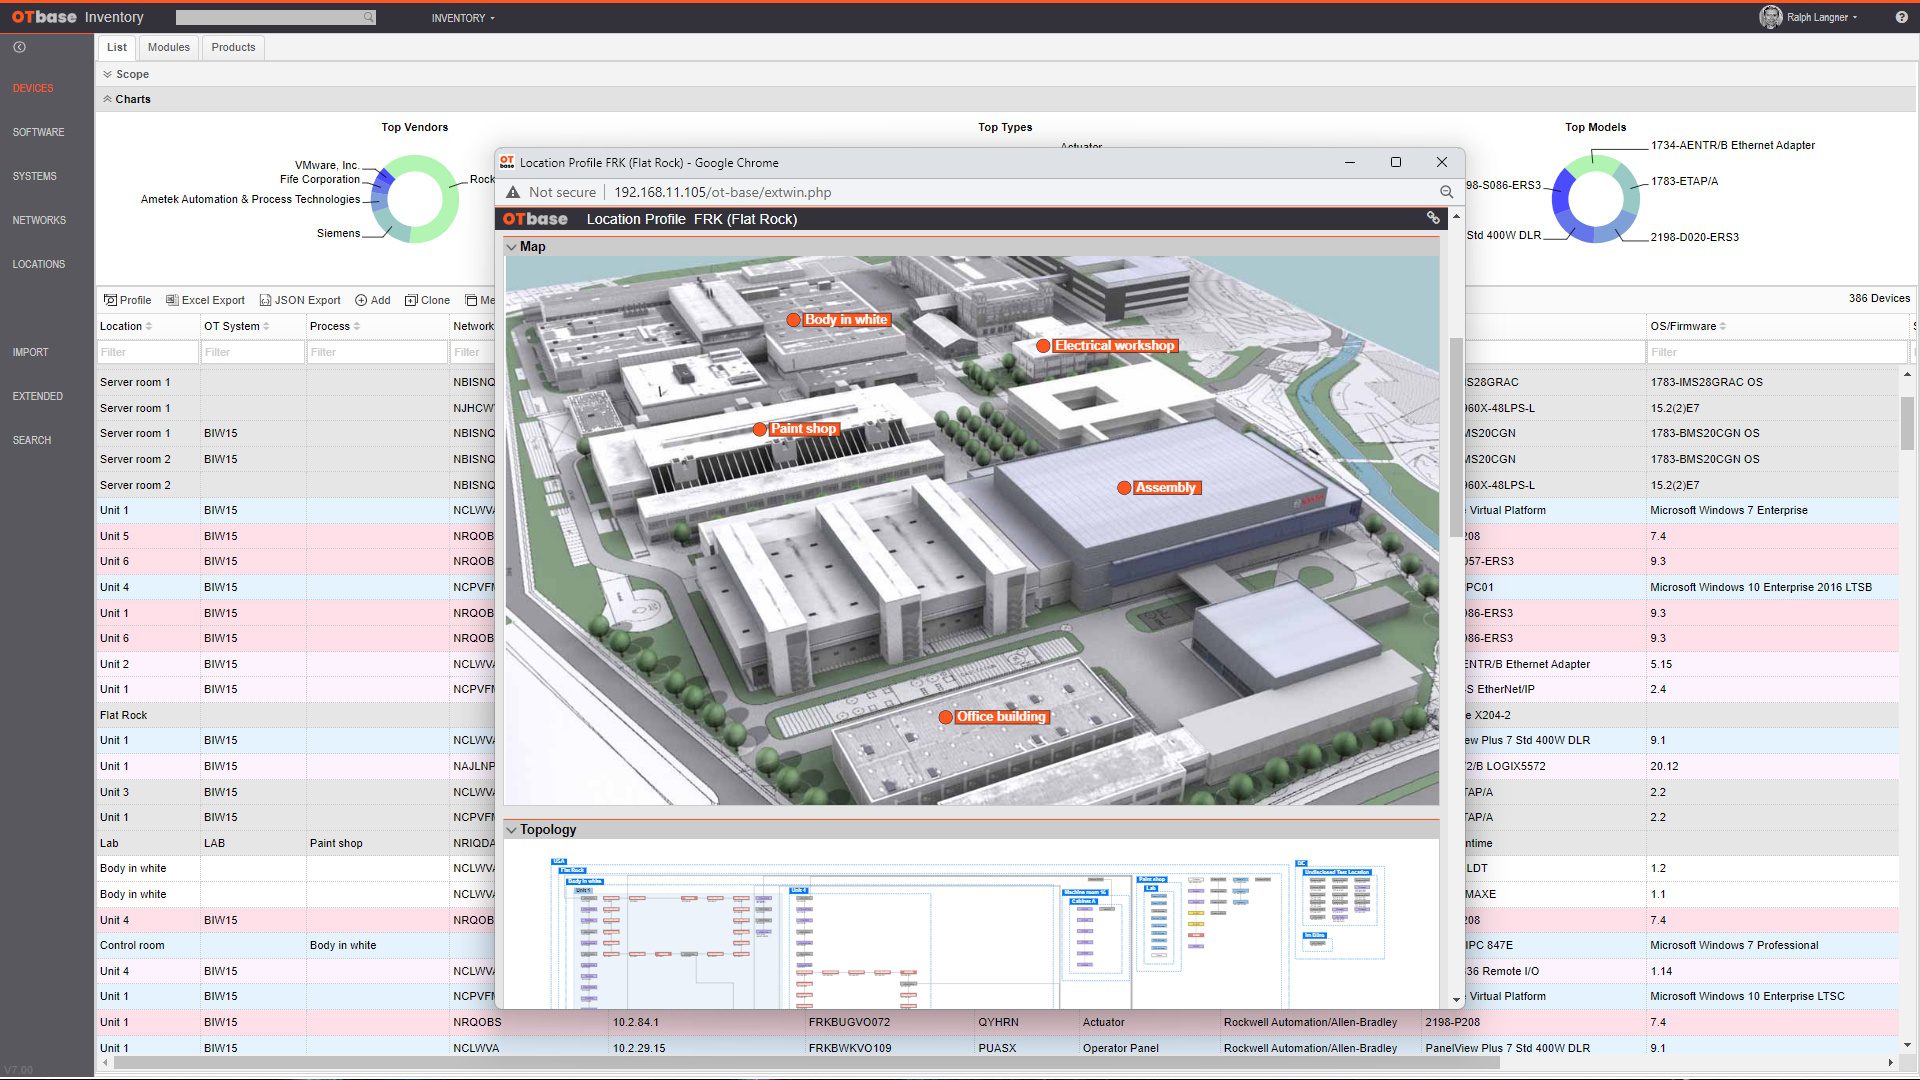Viewport: 1920px width, 1080px height.
Task: Open NETWORKS in the sidebar
Action: [x=39, y=220]
